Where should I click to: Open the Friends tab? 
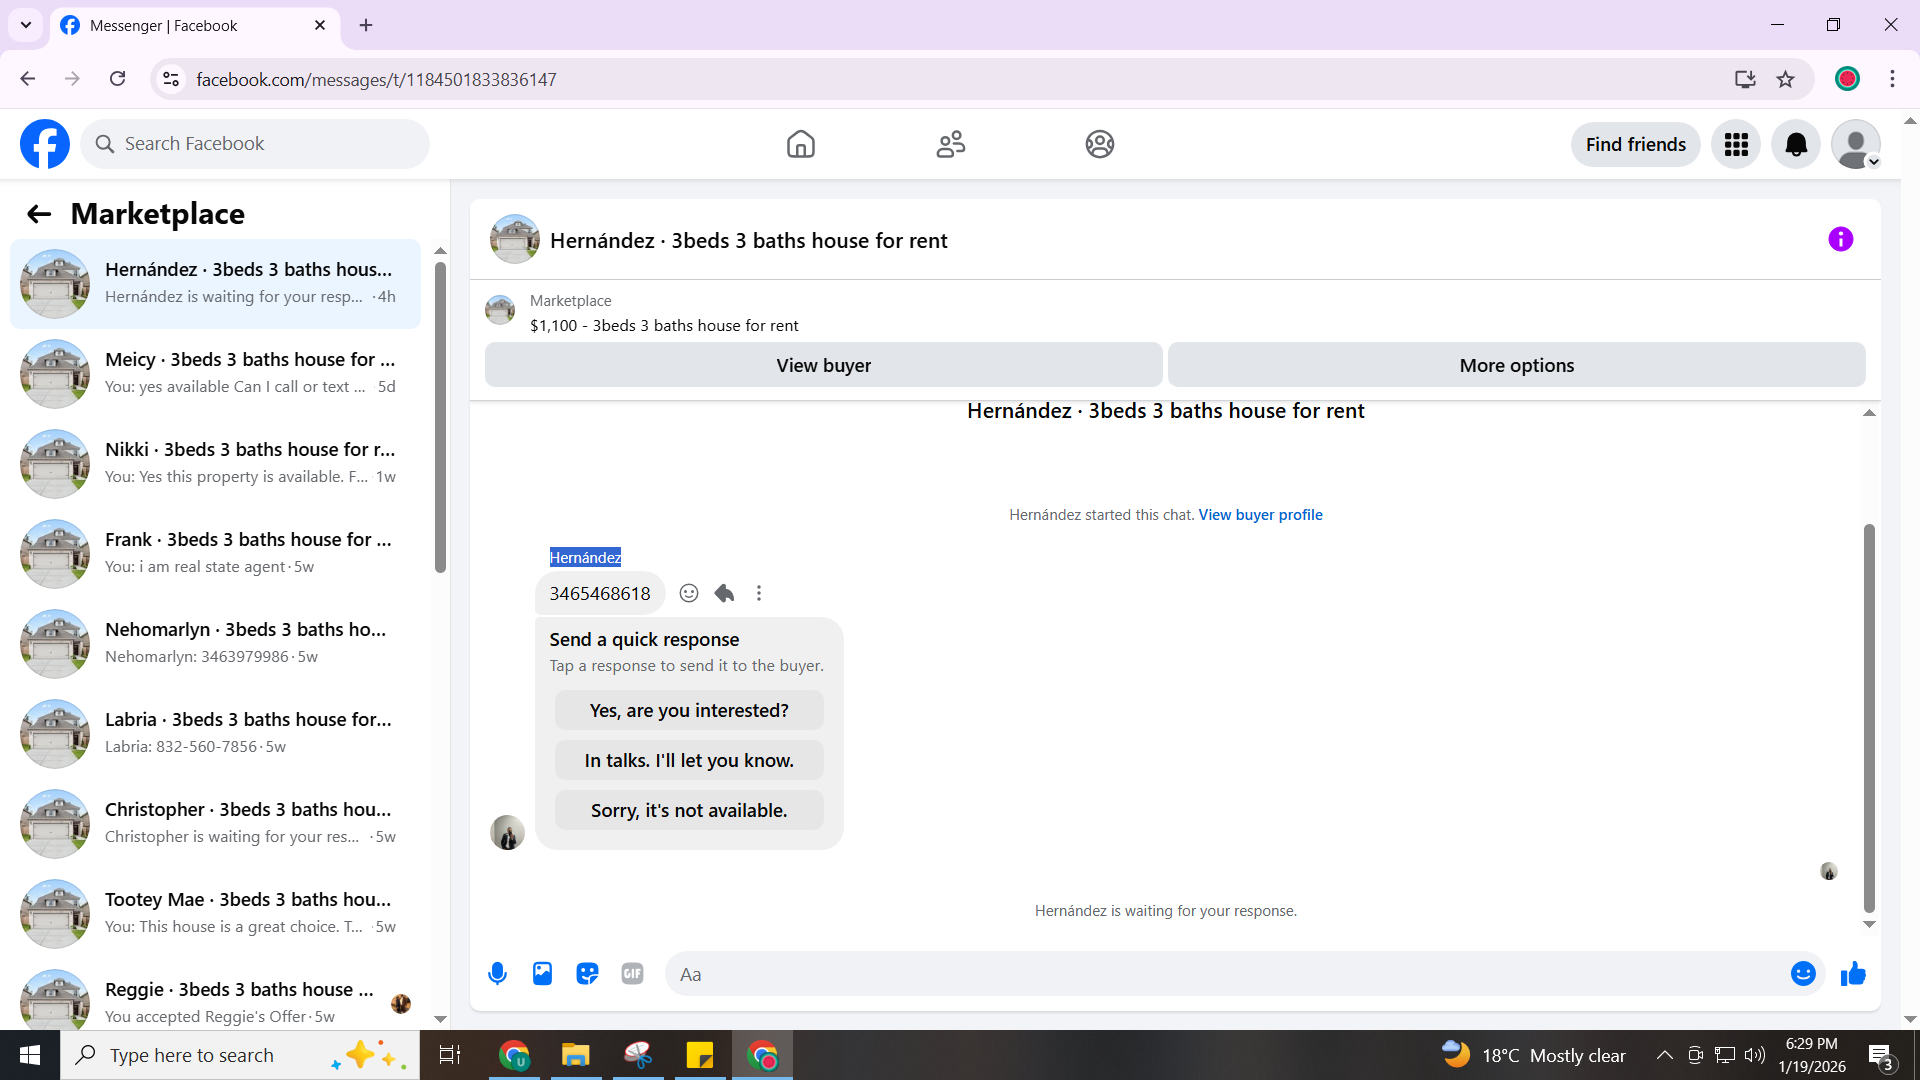950,145
